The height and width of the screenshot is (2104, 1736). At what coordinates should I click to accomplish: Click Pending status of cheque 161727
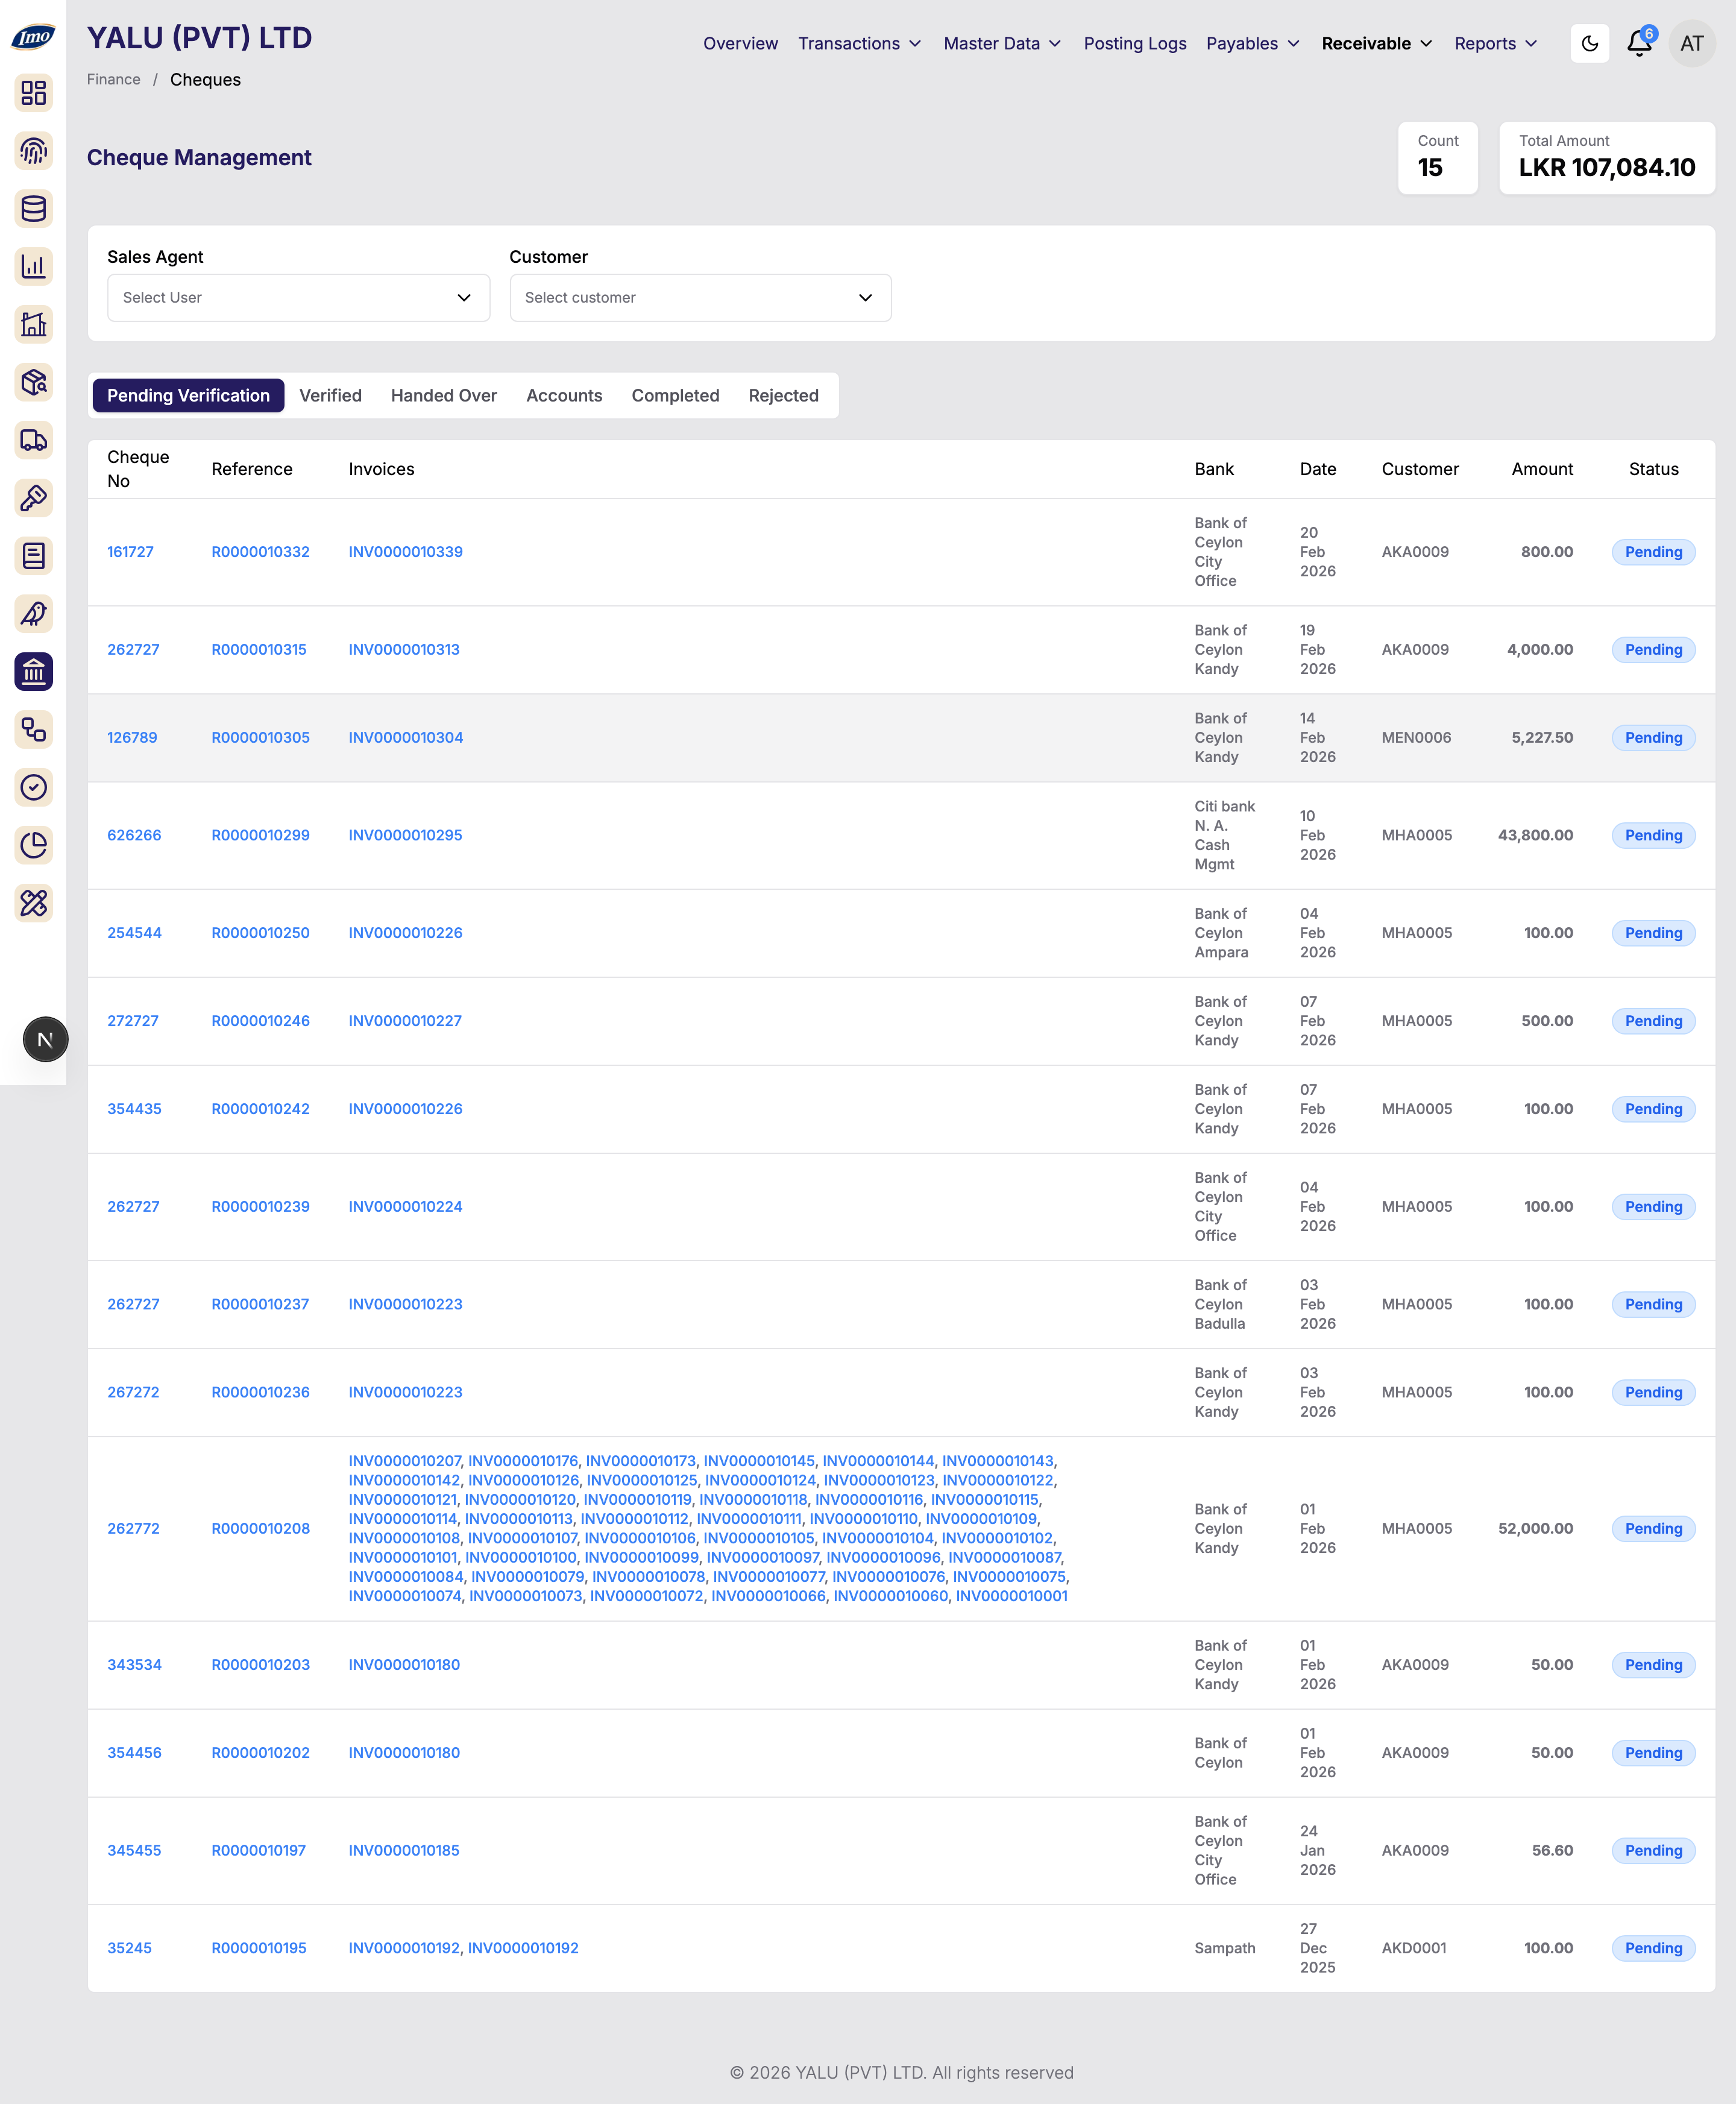(x=1653, y=552)
